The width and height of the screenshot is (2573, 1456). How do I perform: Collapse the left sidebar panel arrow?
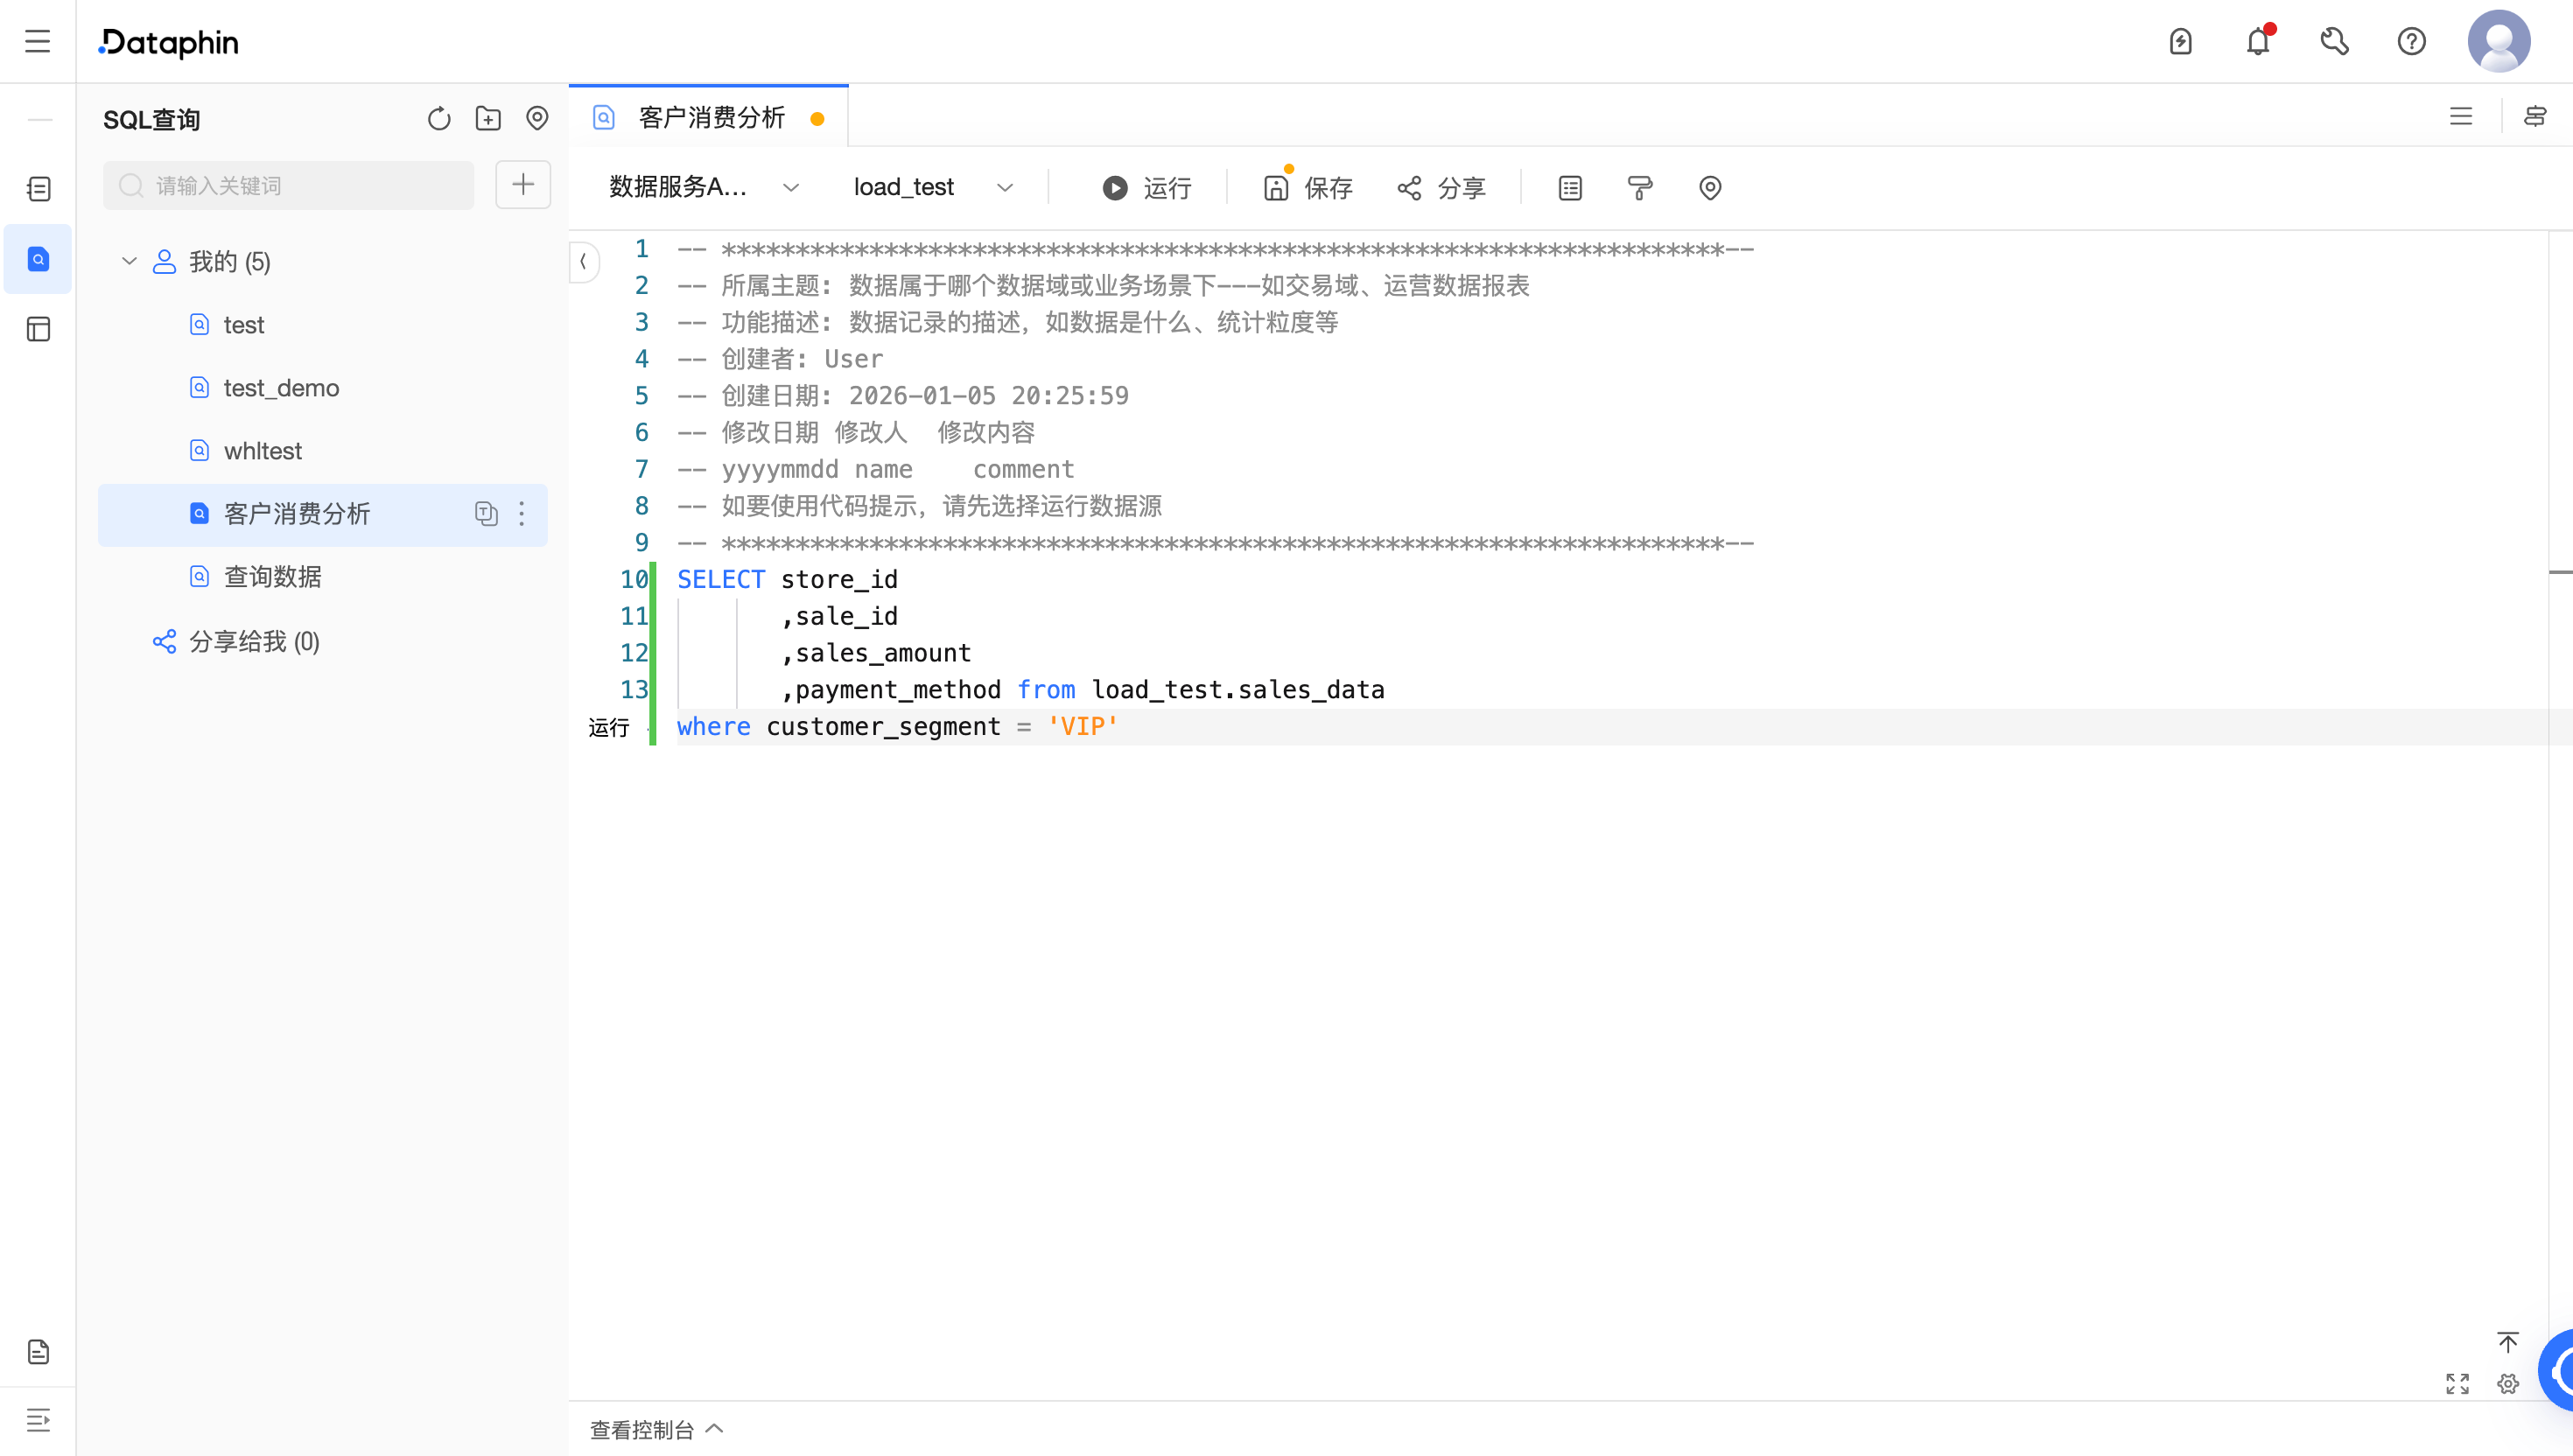click(584, 262)
